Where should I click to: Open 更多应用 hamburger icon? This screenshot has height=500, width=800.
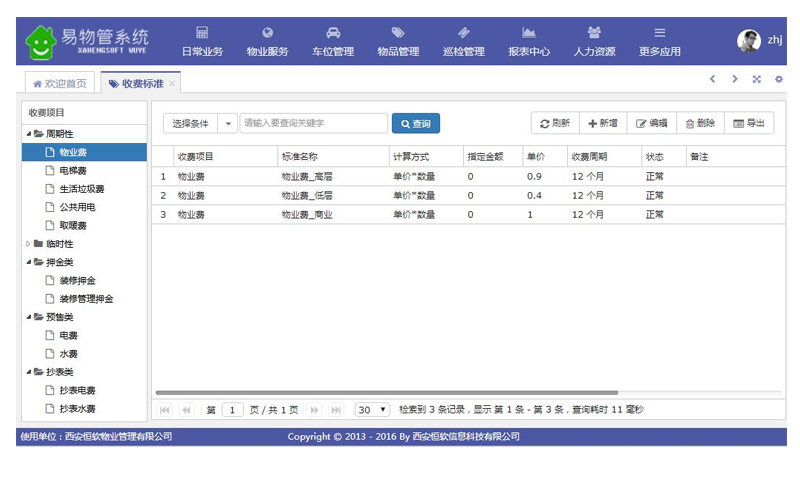[659, 33]
